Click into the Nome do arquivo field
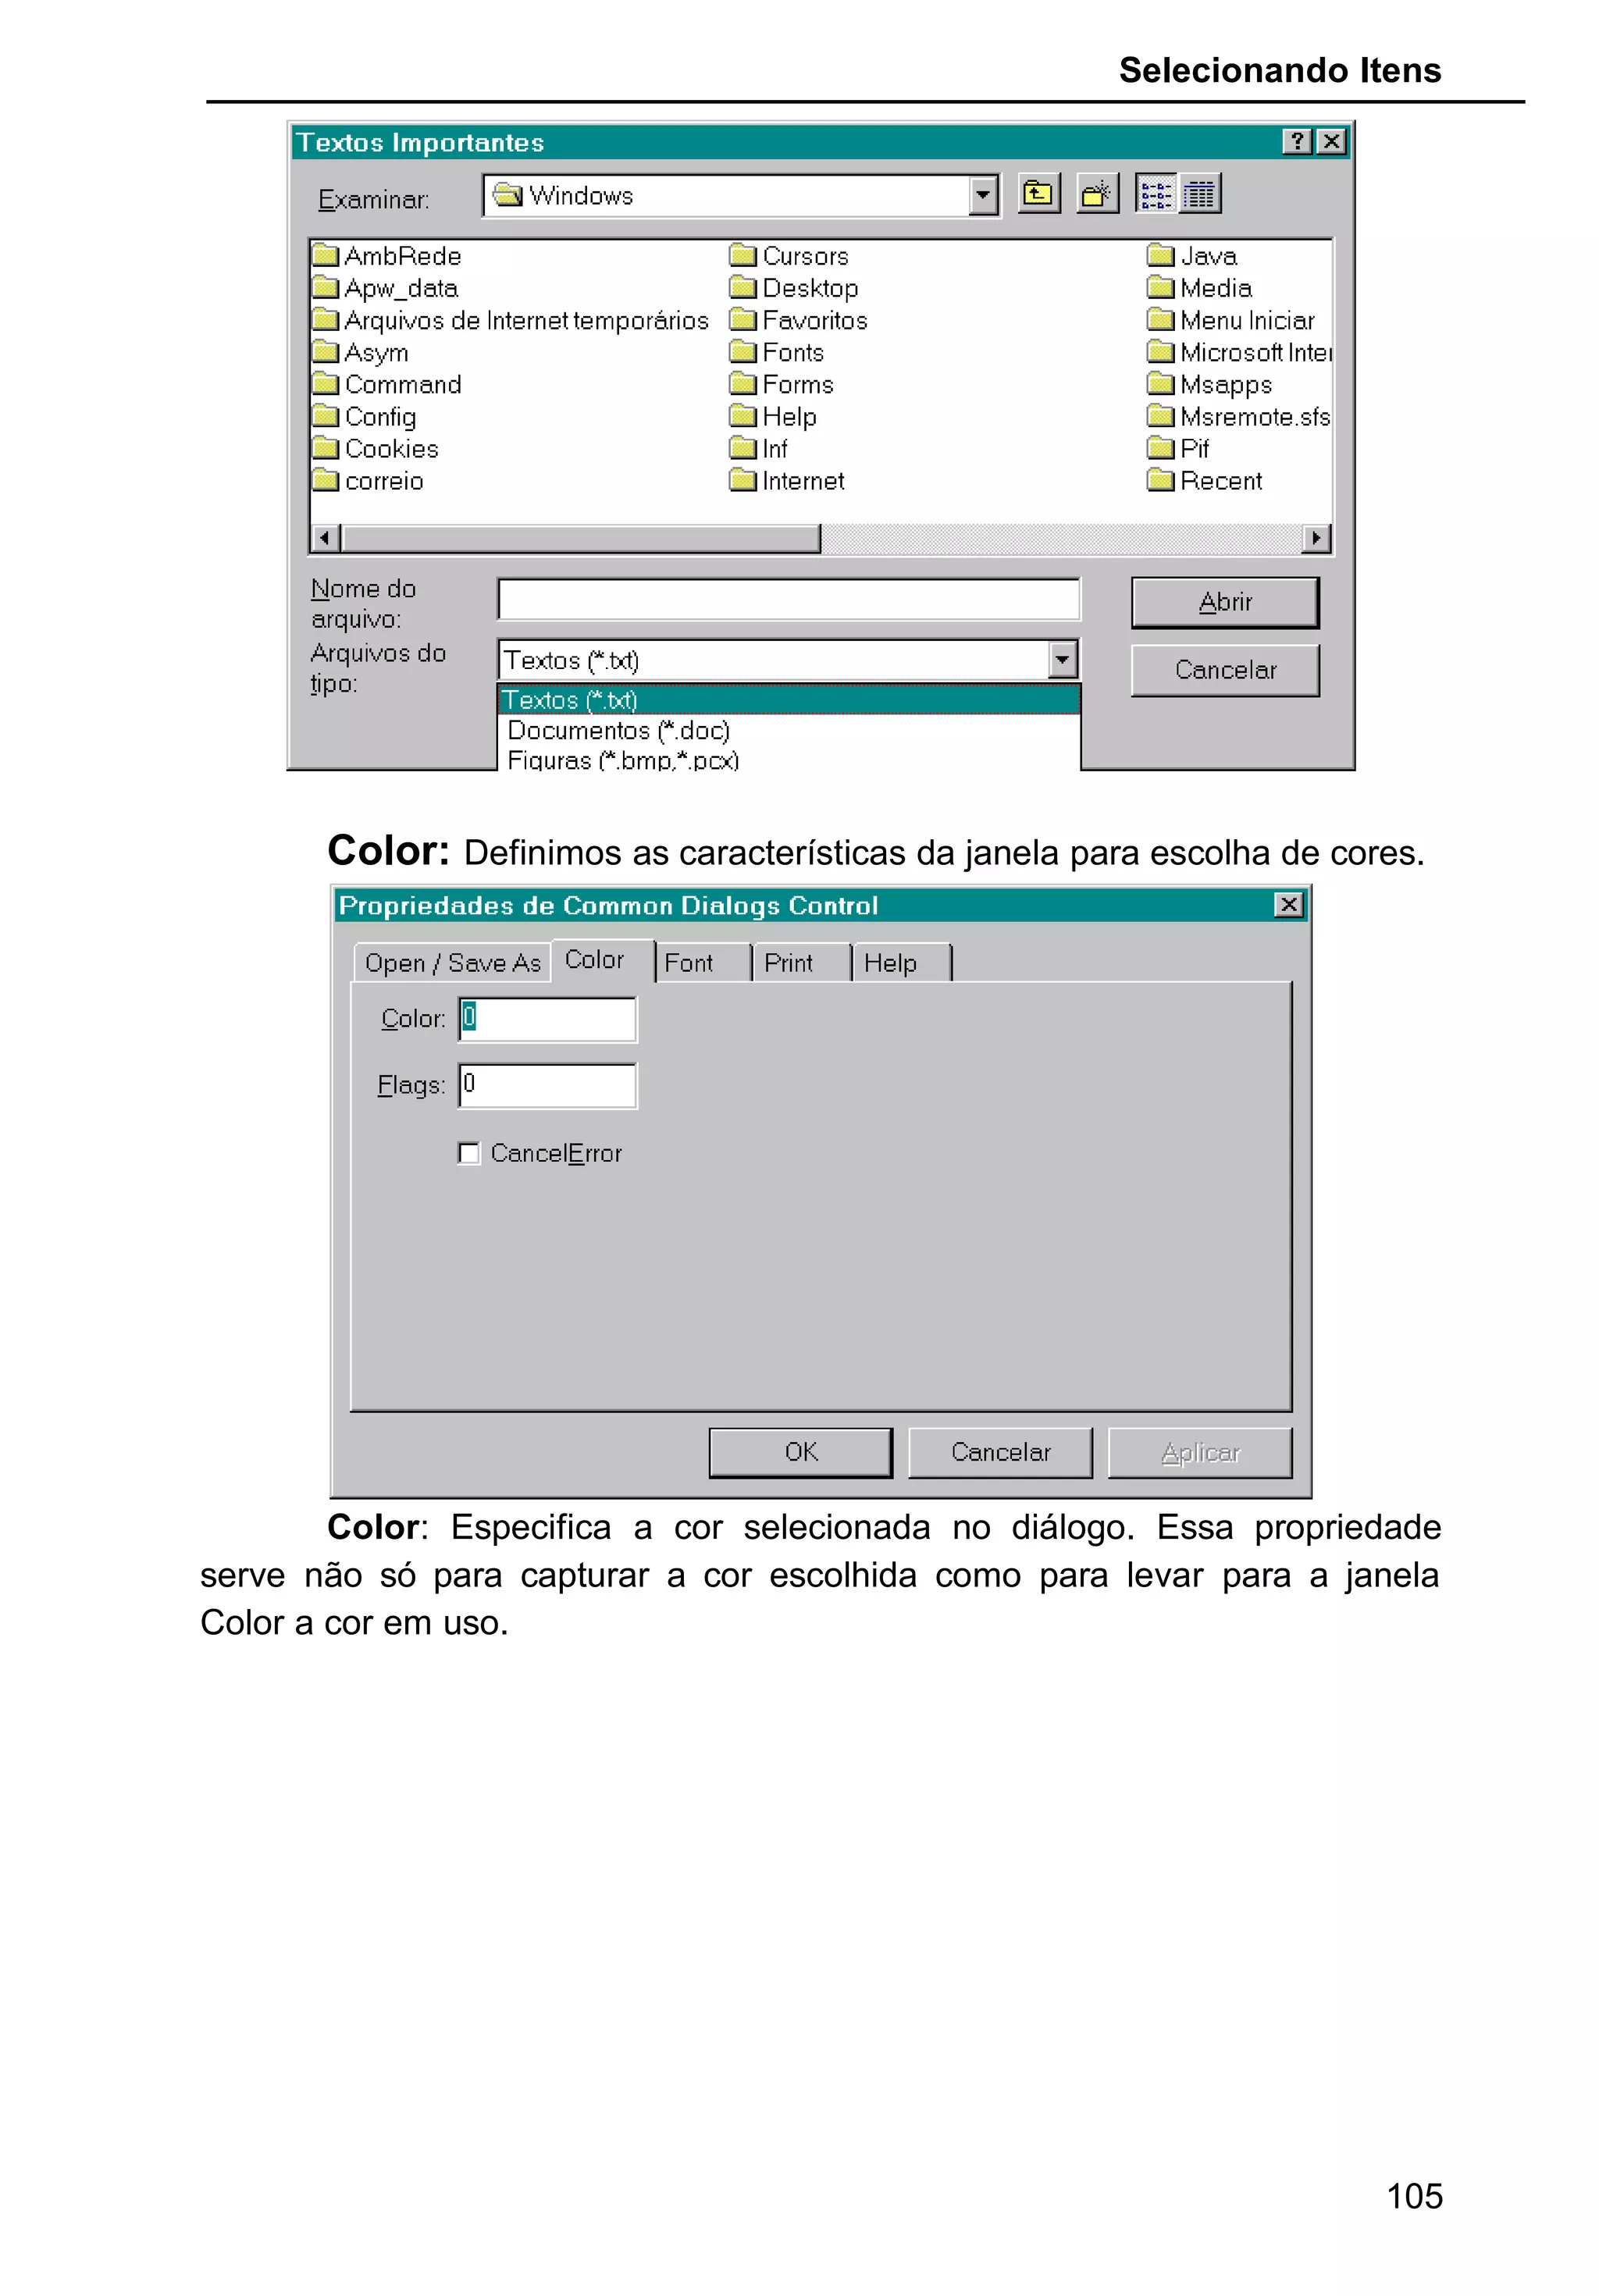Image resolution: width=1599 pixels, height=2296 pixels. pos(788,600)
